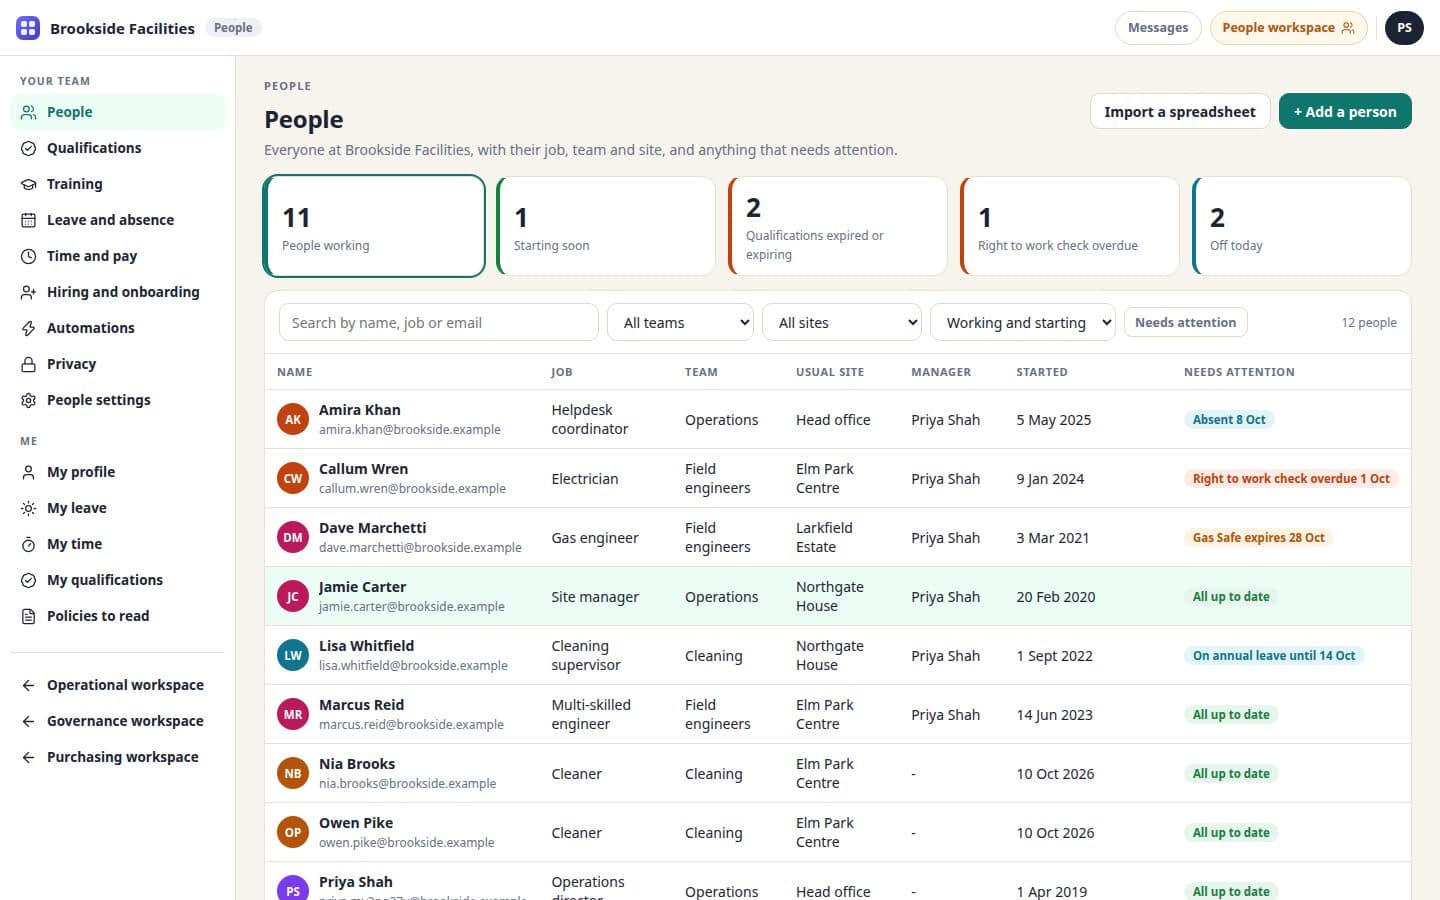This screenshot has width=1440, height=900.
Task: Select the My leave sun icon
Action: [x=29, y=508]
